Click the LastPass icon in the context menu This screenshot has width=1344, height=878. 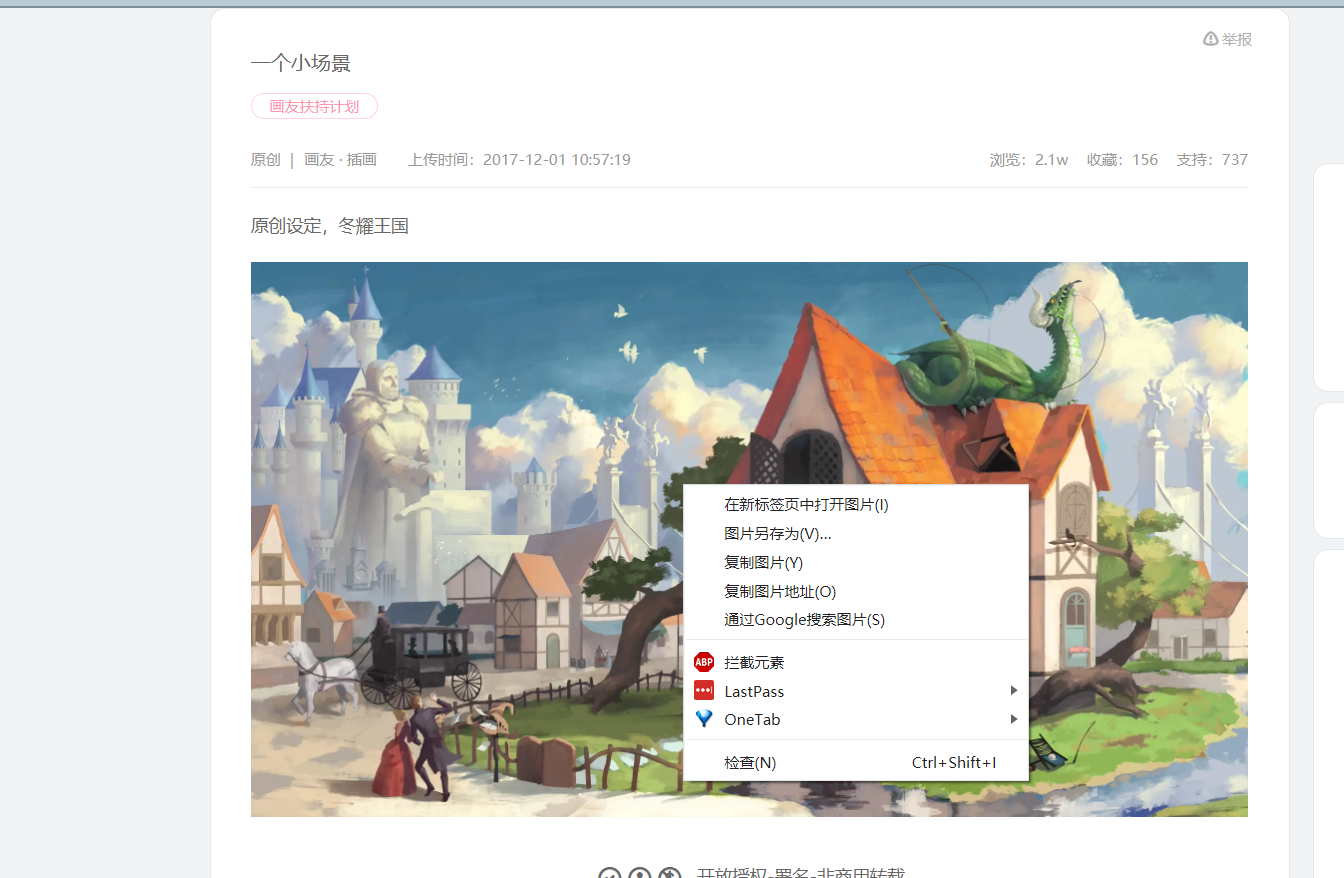coord(703,690)
